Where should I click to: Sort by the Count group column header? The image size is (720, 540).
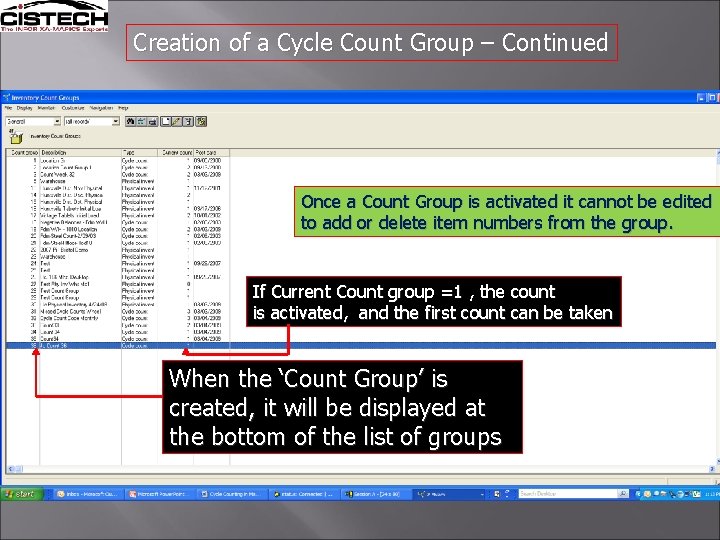23,152
